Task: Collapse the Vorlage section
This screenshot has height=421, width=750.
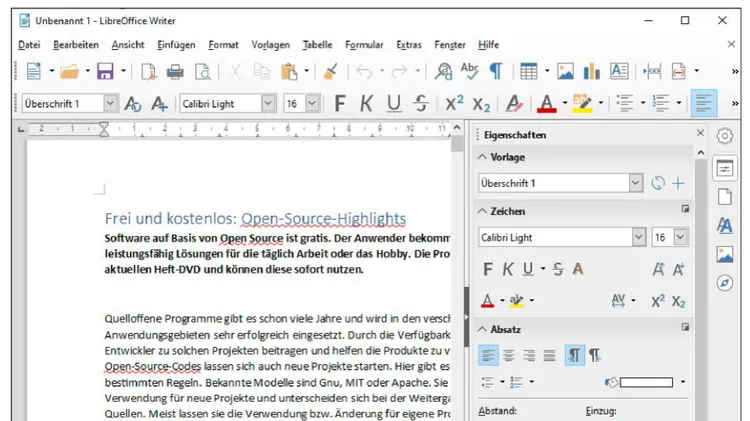Action: pos(482,157)
